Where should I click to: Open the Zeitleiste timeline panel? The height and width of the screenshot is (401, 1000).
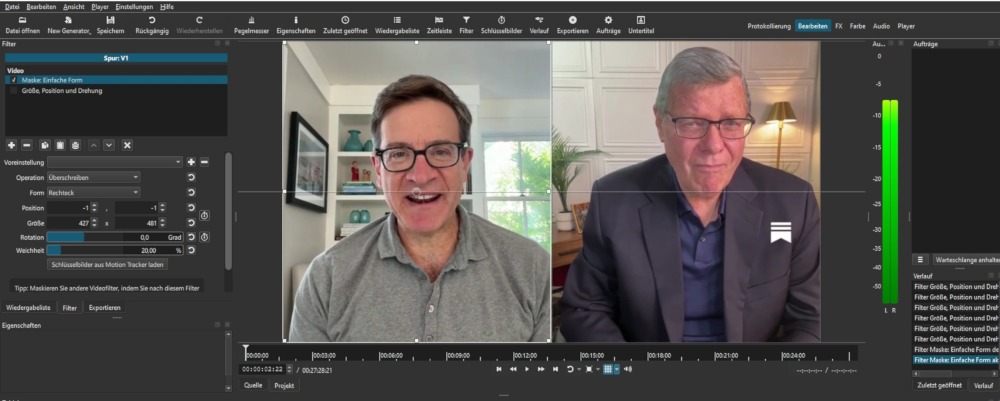[x=439, y=25]
